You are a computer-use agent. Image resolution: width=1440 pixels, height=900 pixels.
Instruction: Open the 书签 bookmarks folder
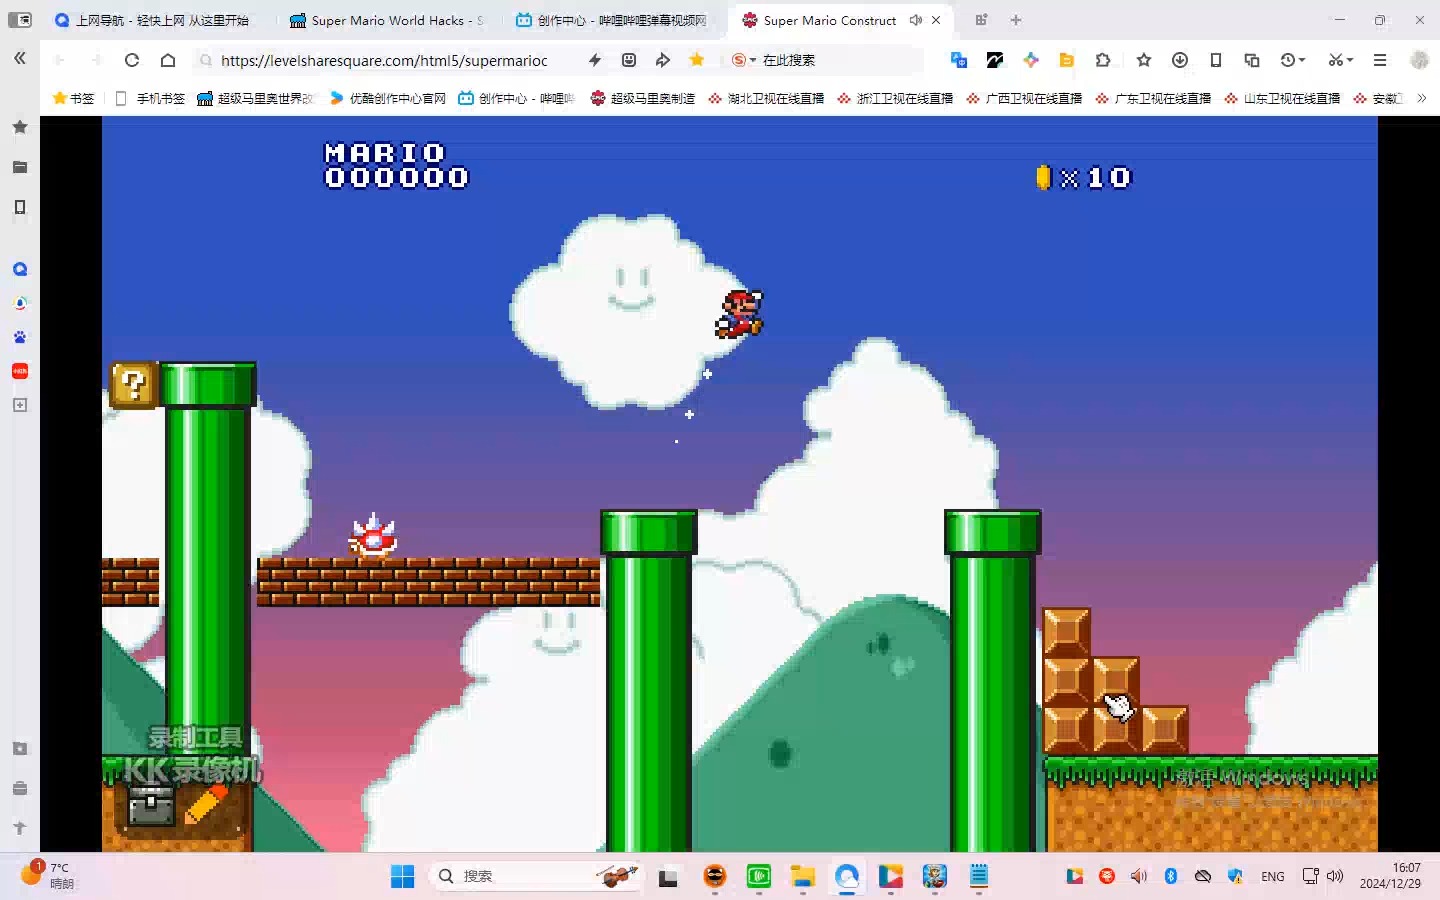click(73, 98)
